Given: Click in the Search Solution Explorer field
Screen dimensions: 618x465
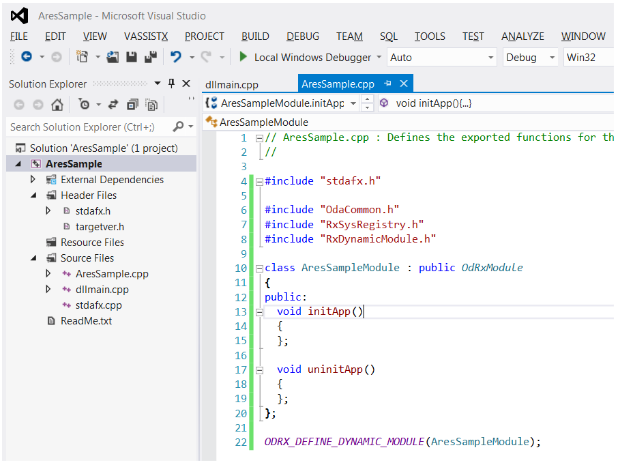Looking at the screenshot, I should 89,127.
